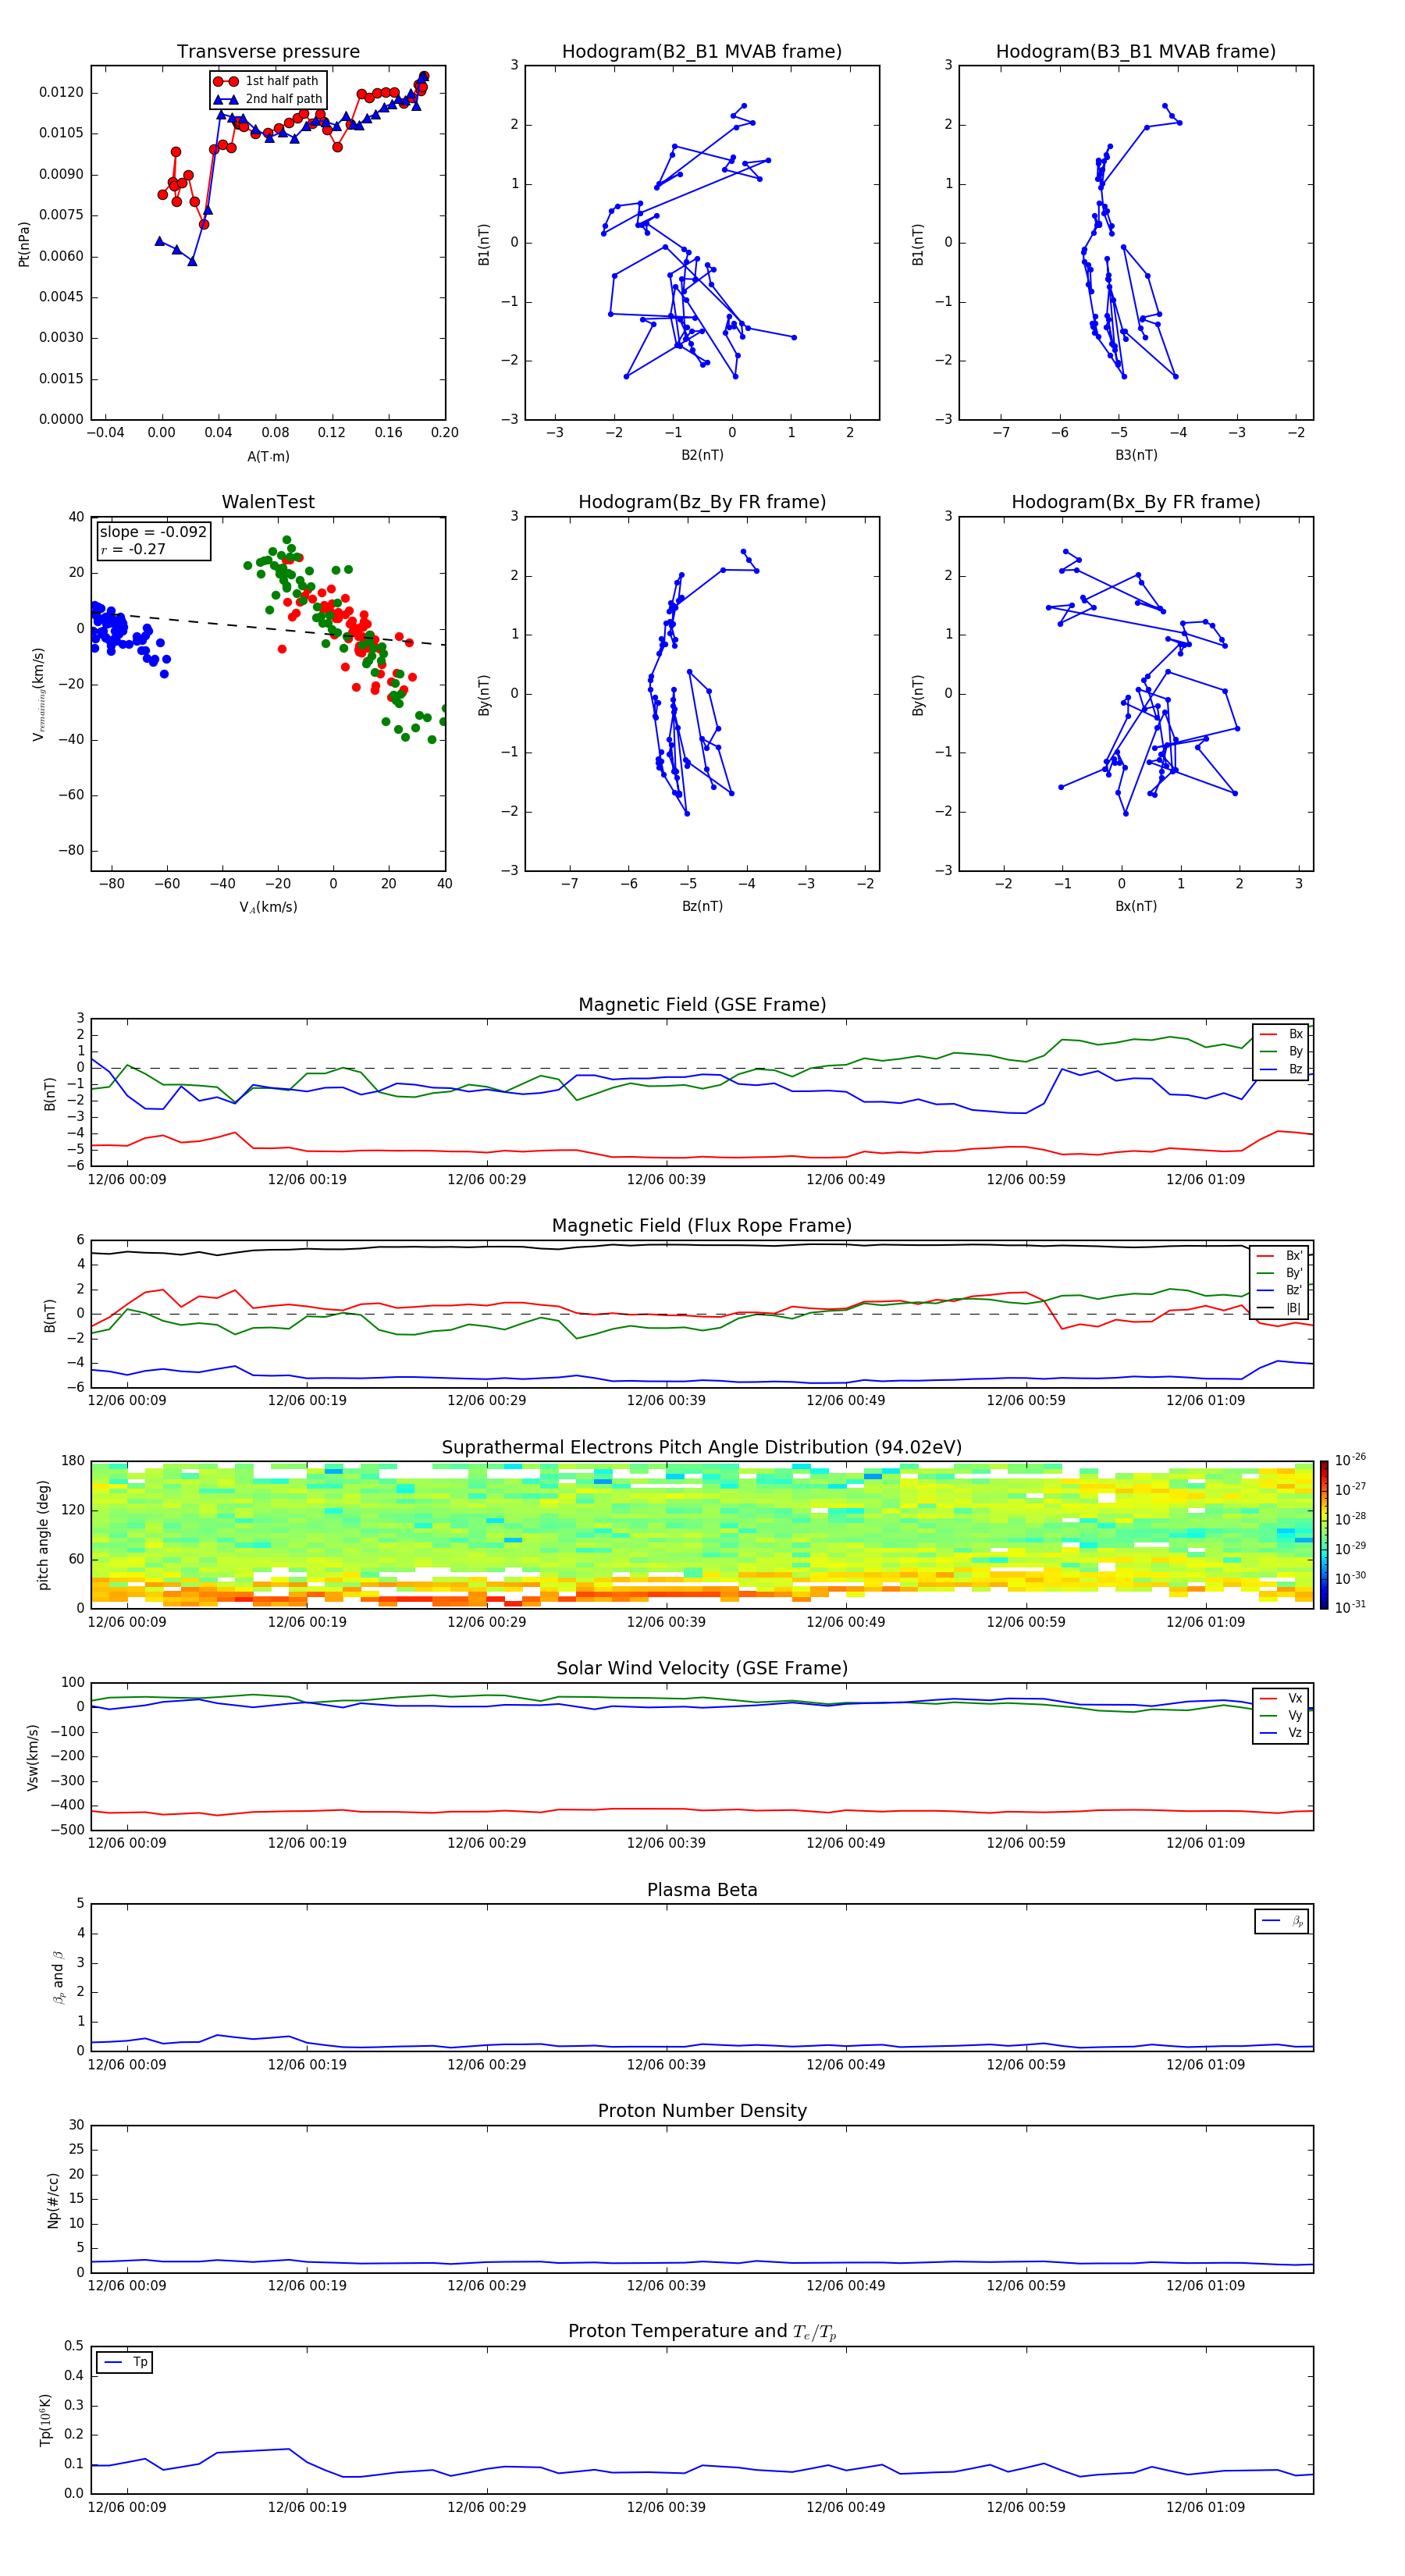The image size is (1405, 2576).
Task: Select the Vz legend entry
Action: [1281, 1733]
